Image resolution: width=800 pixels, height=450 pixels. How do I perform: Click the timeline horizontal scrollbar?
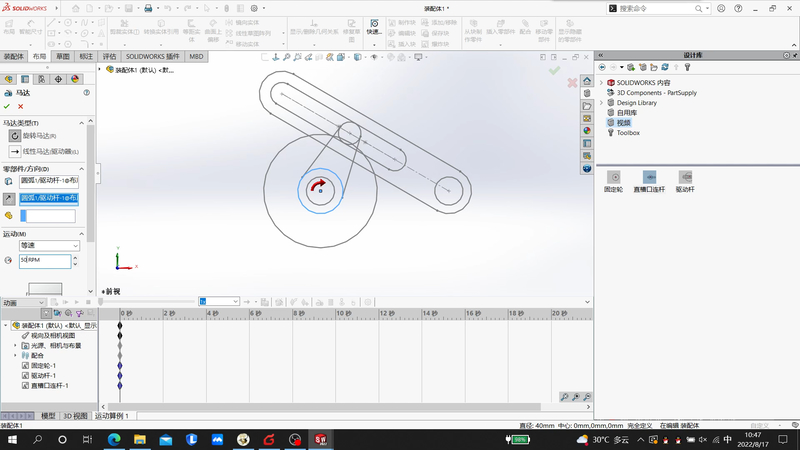(324, 407)
